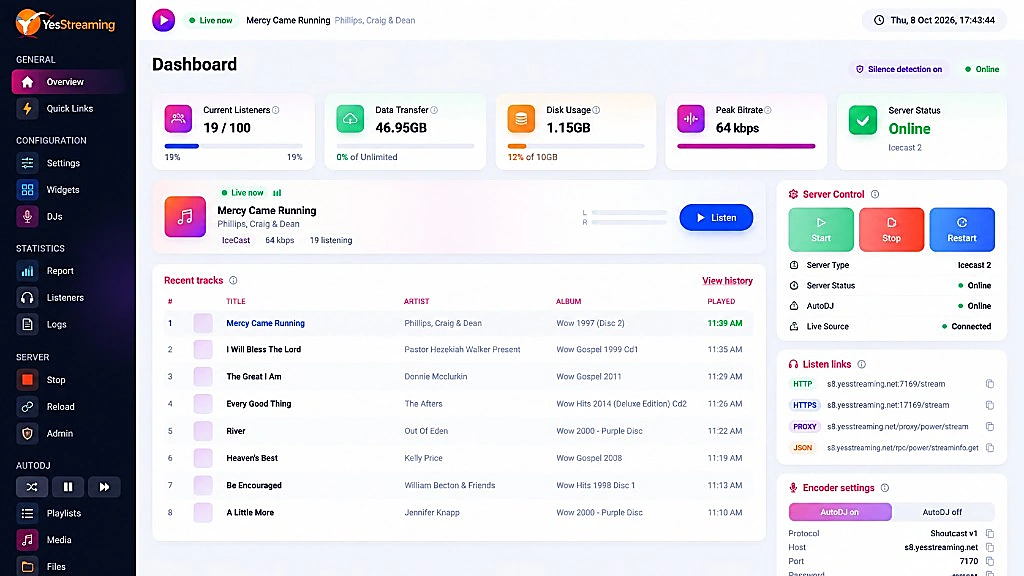1024x576 pixels.
Task: Open the Settings page in the sidebar
Action: point(63,163)
